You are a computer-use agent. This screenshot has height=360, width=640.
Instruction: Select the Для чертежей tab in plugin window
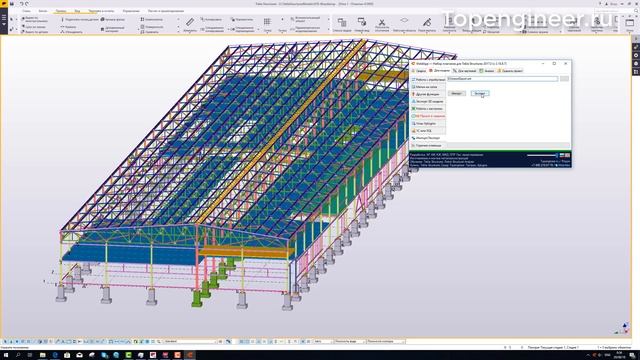[x=464, y=71]
